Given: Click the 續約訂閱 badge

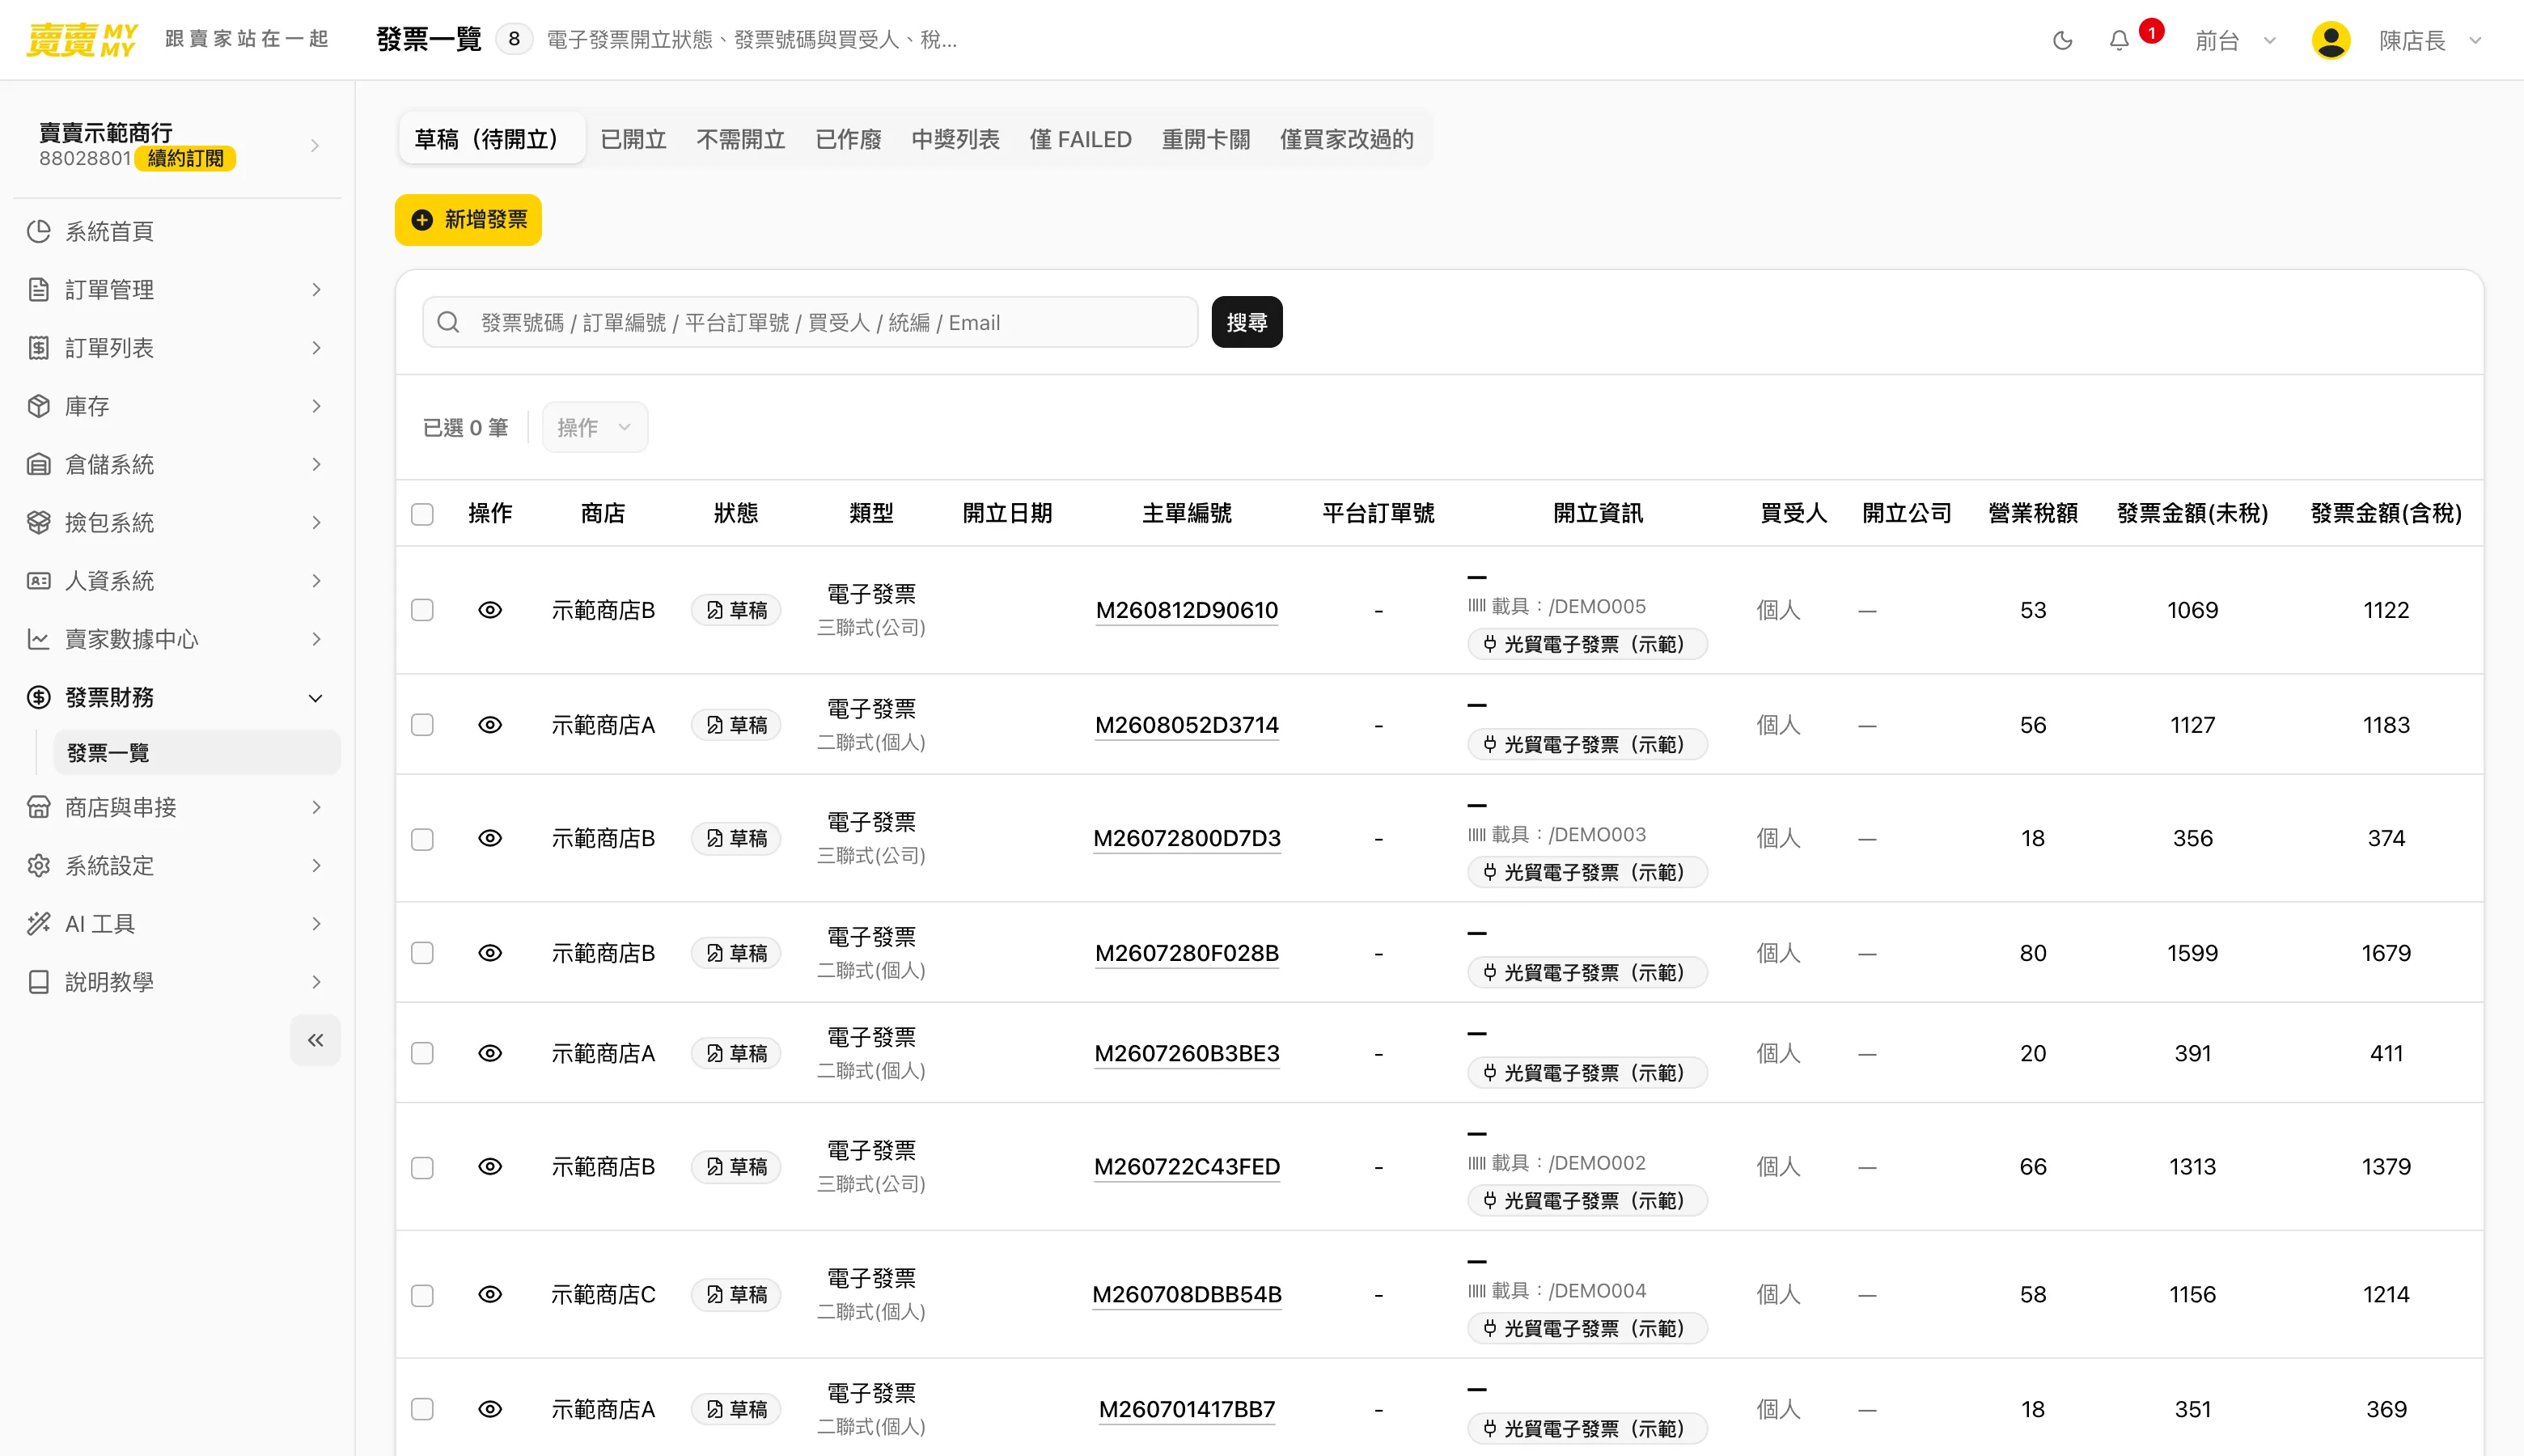Looking at the screenshot, I should point(185,159).
